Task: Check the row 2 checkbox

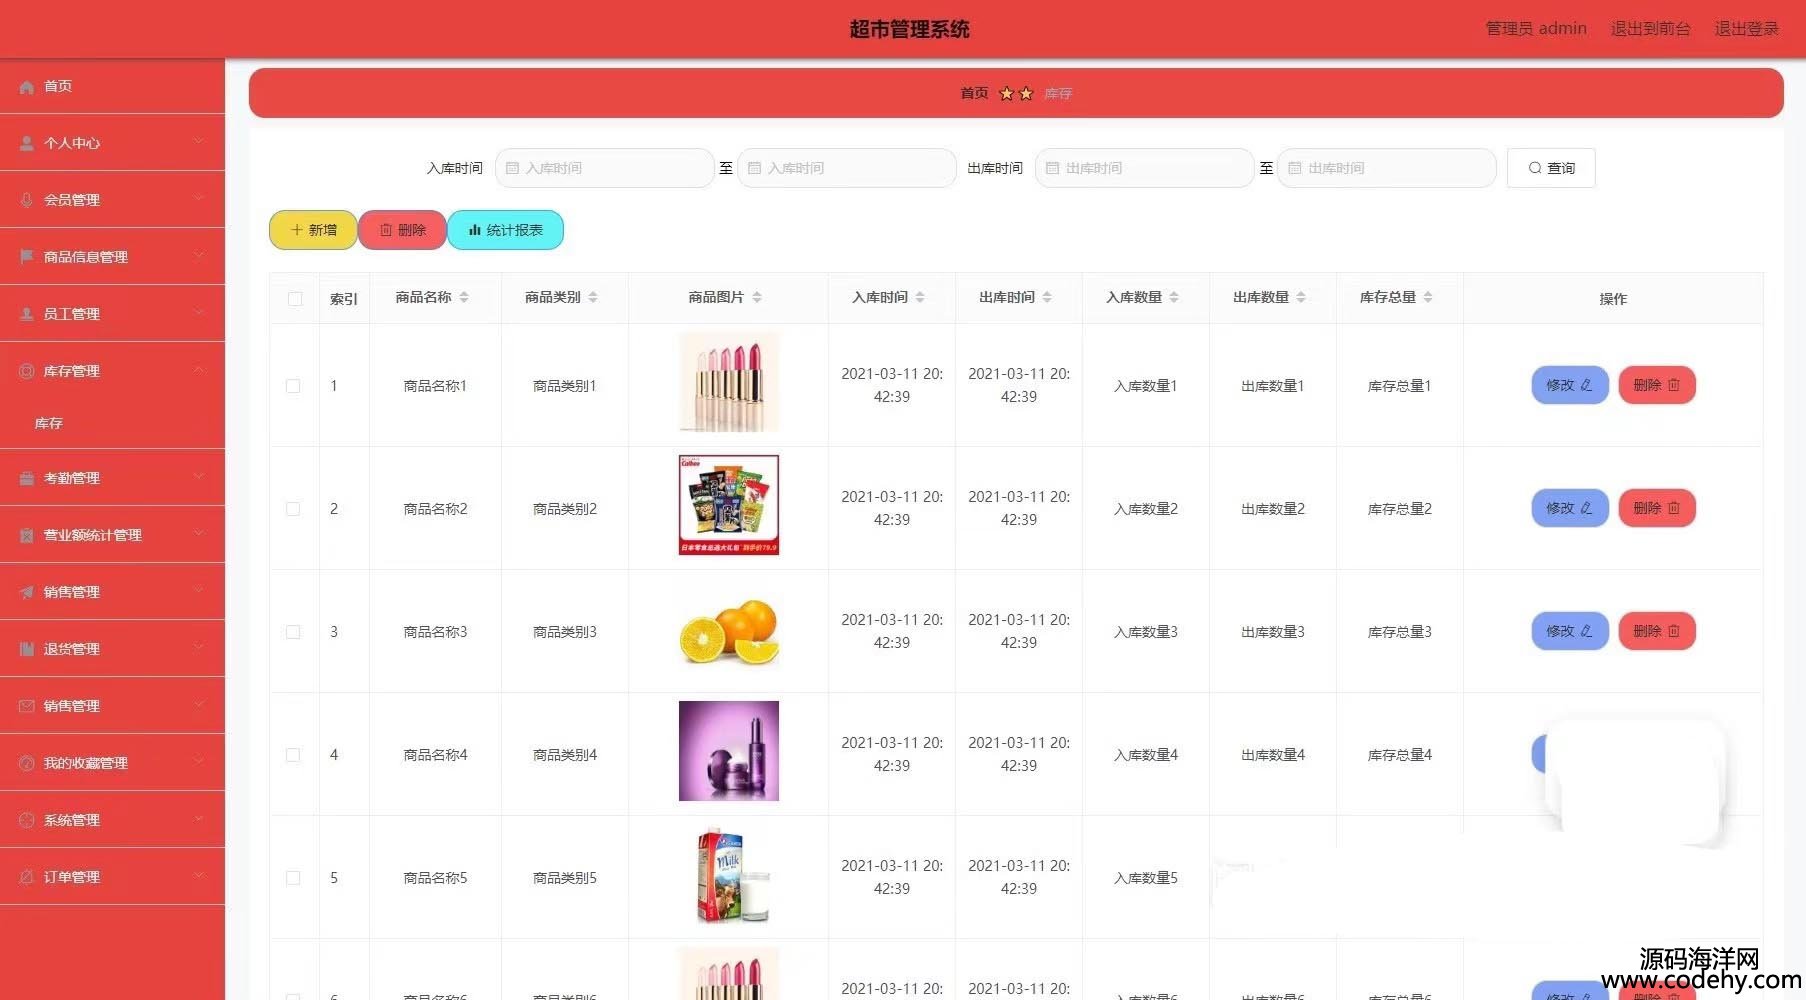Action: click(x=293, y=509)
